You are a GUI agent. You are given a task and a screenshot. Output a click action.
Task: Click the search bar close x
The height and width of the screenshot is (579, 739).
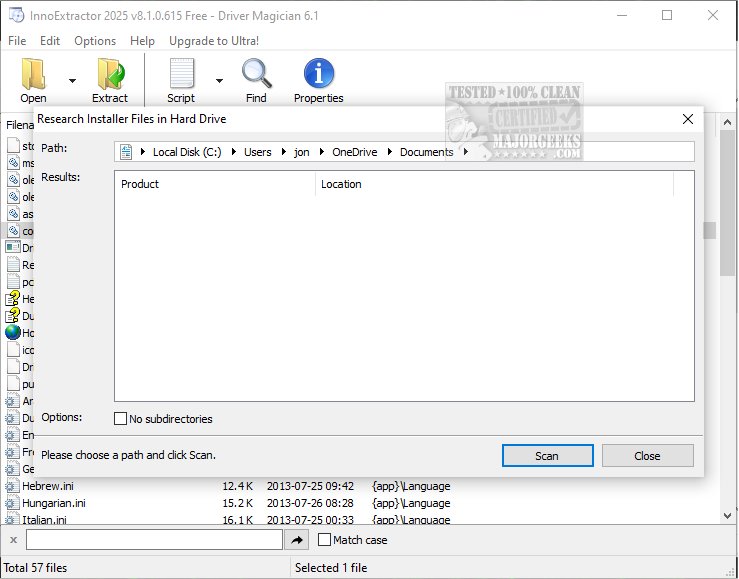pos(13,540)
